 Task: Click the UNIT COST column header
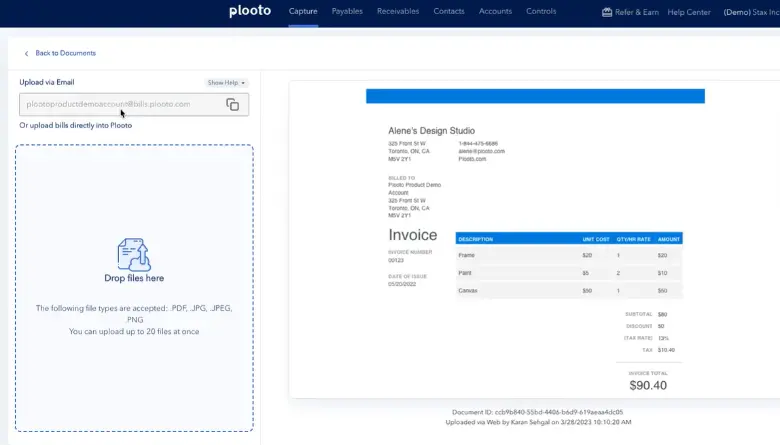[595, 239]
